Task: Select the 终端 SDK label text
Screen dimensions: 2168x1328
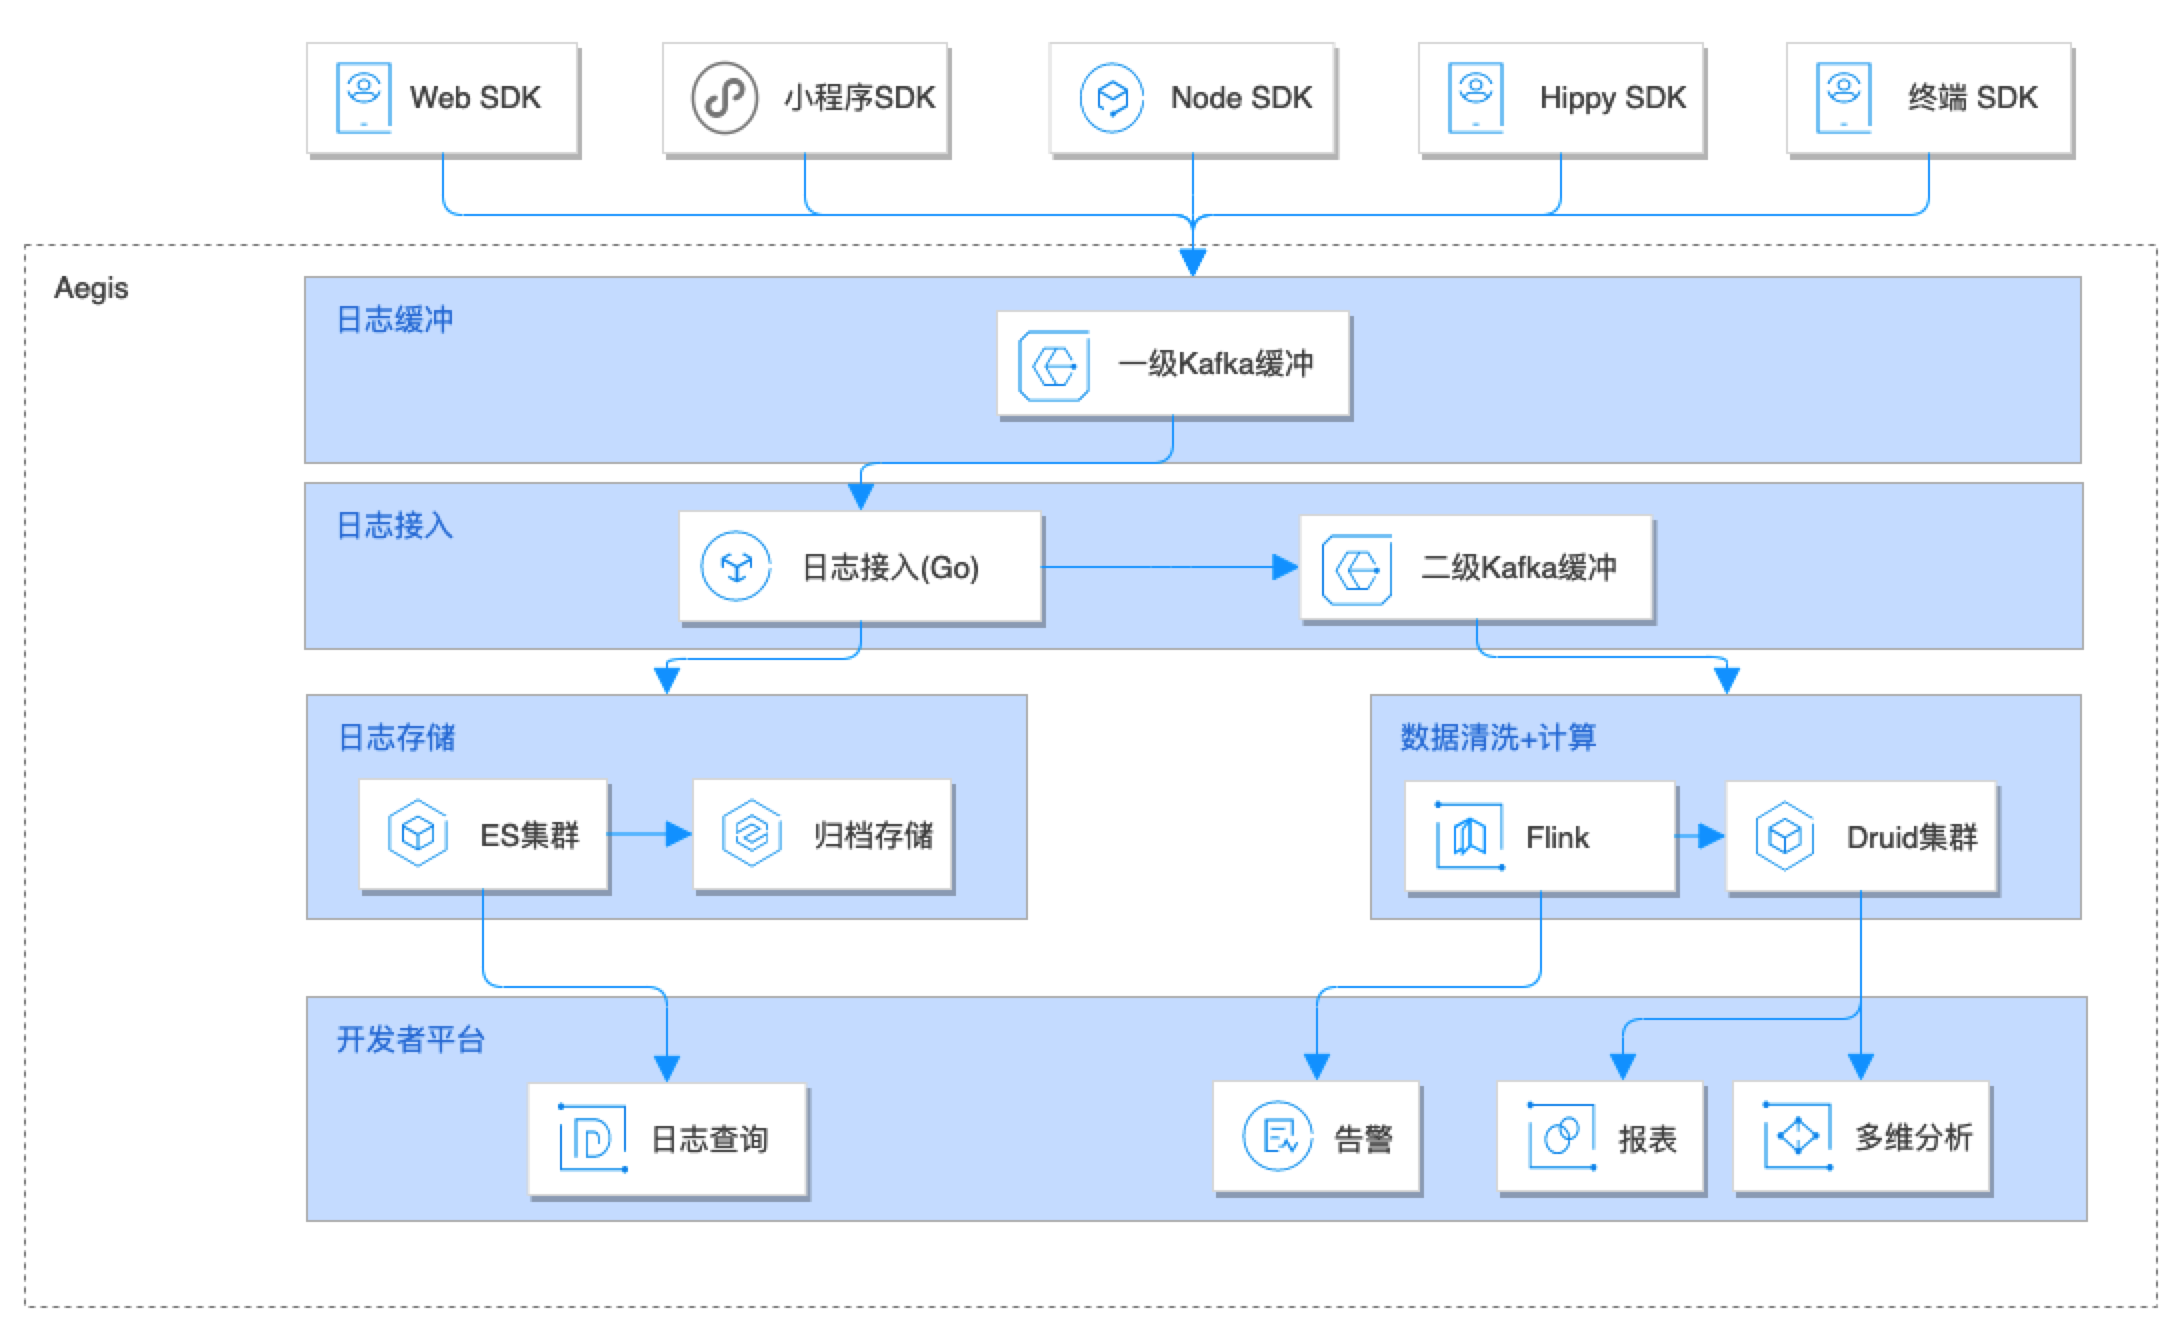Action: pos(1972,98)
